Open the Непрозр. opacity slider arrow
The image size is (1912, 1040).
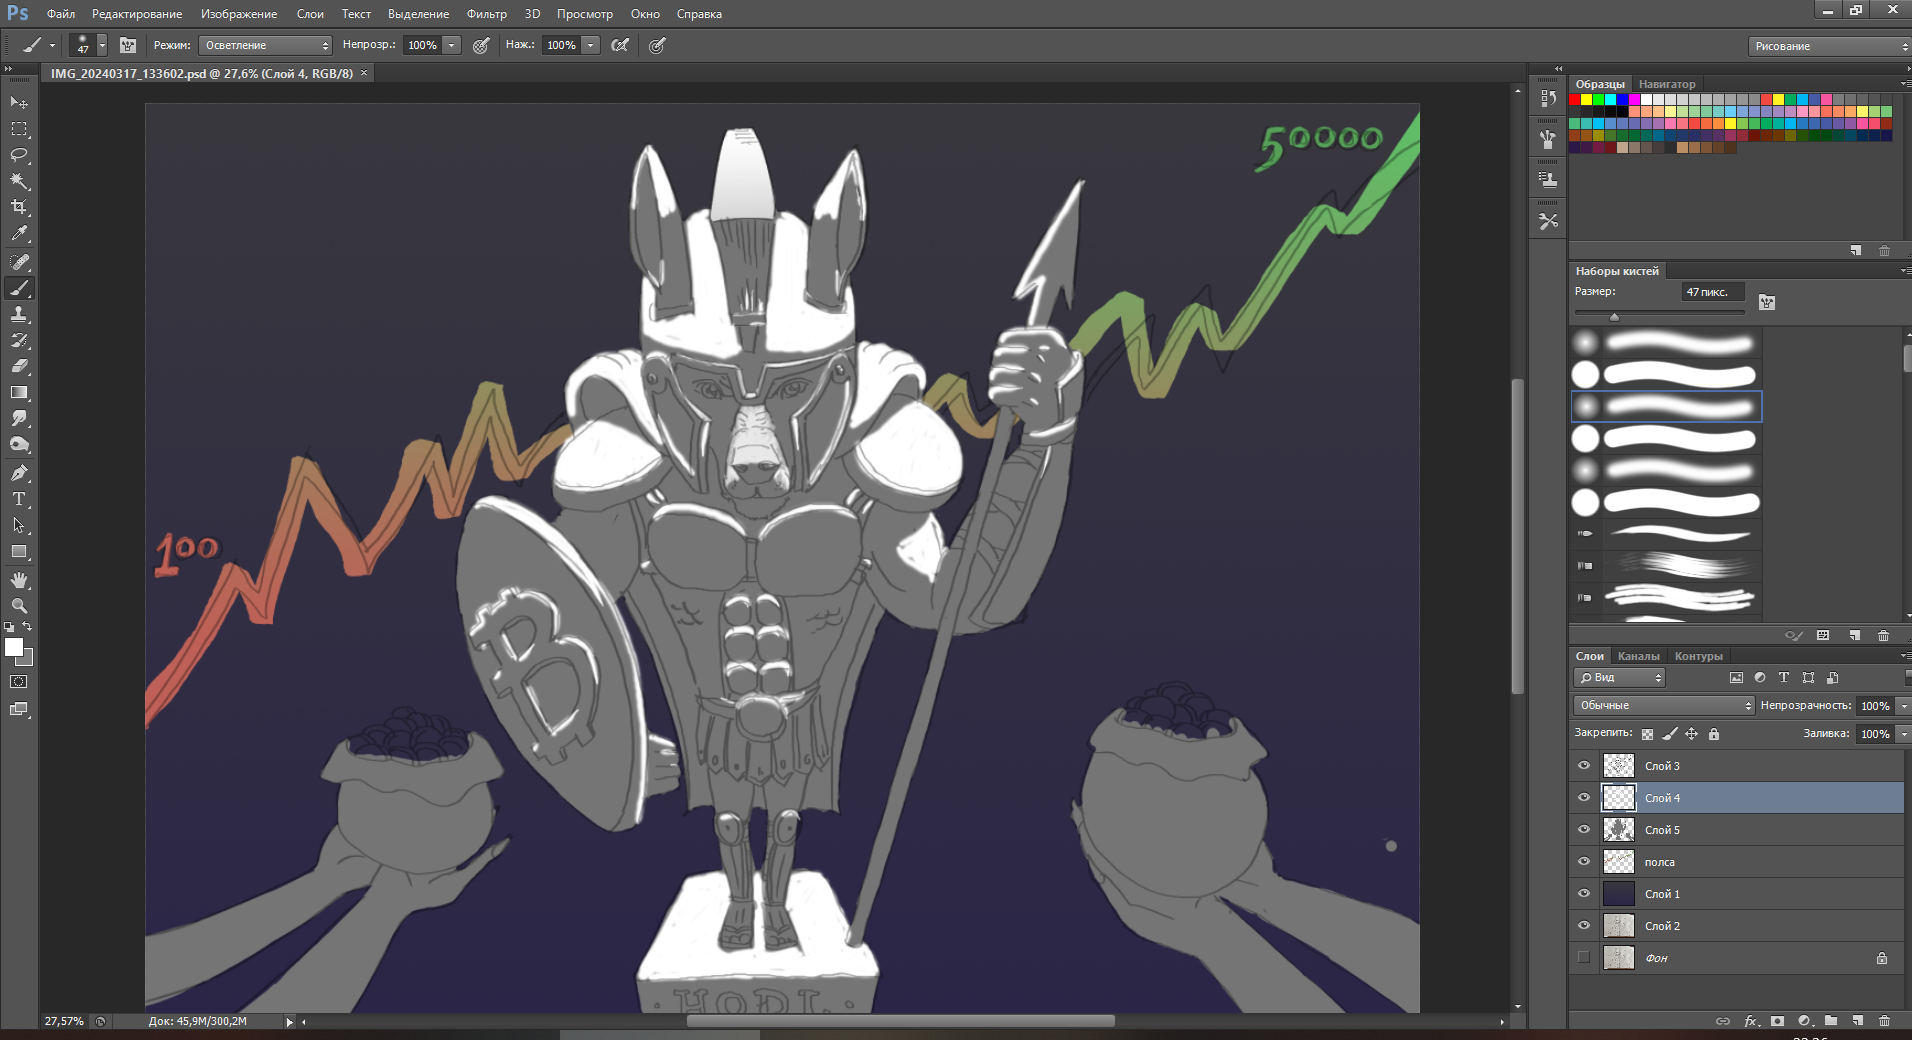pyautogui.click(x=452, y=45)
